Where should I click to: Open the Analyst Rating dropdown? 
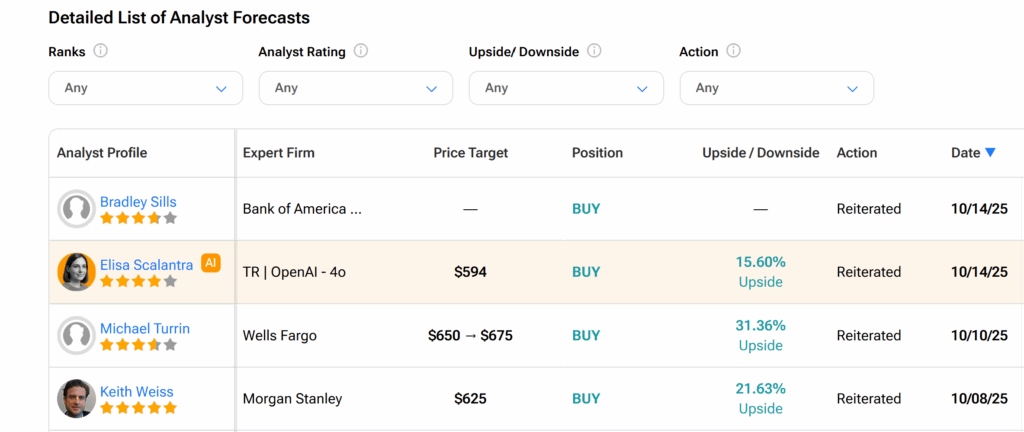coord(355,88)
